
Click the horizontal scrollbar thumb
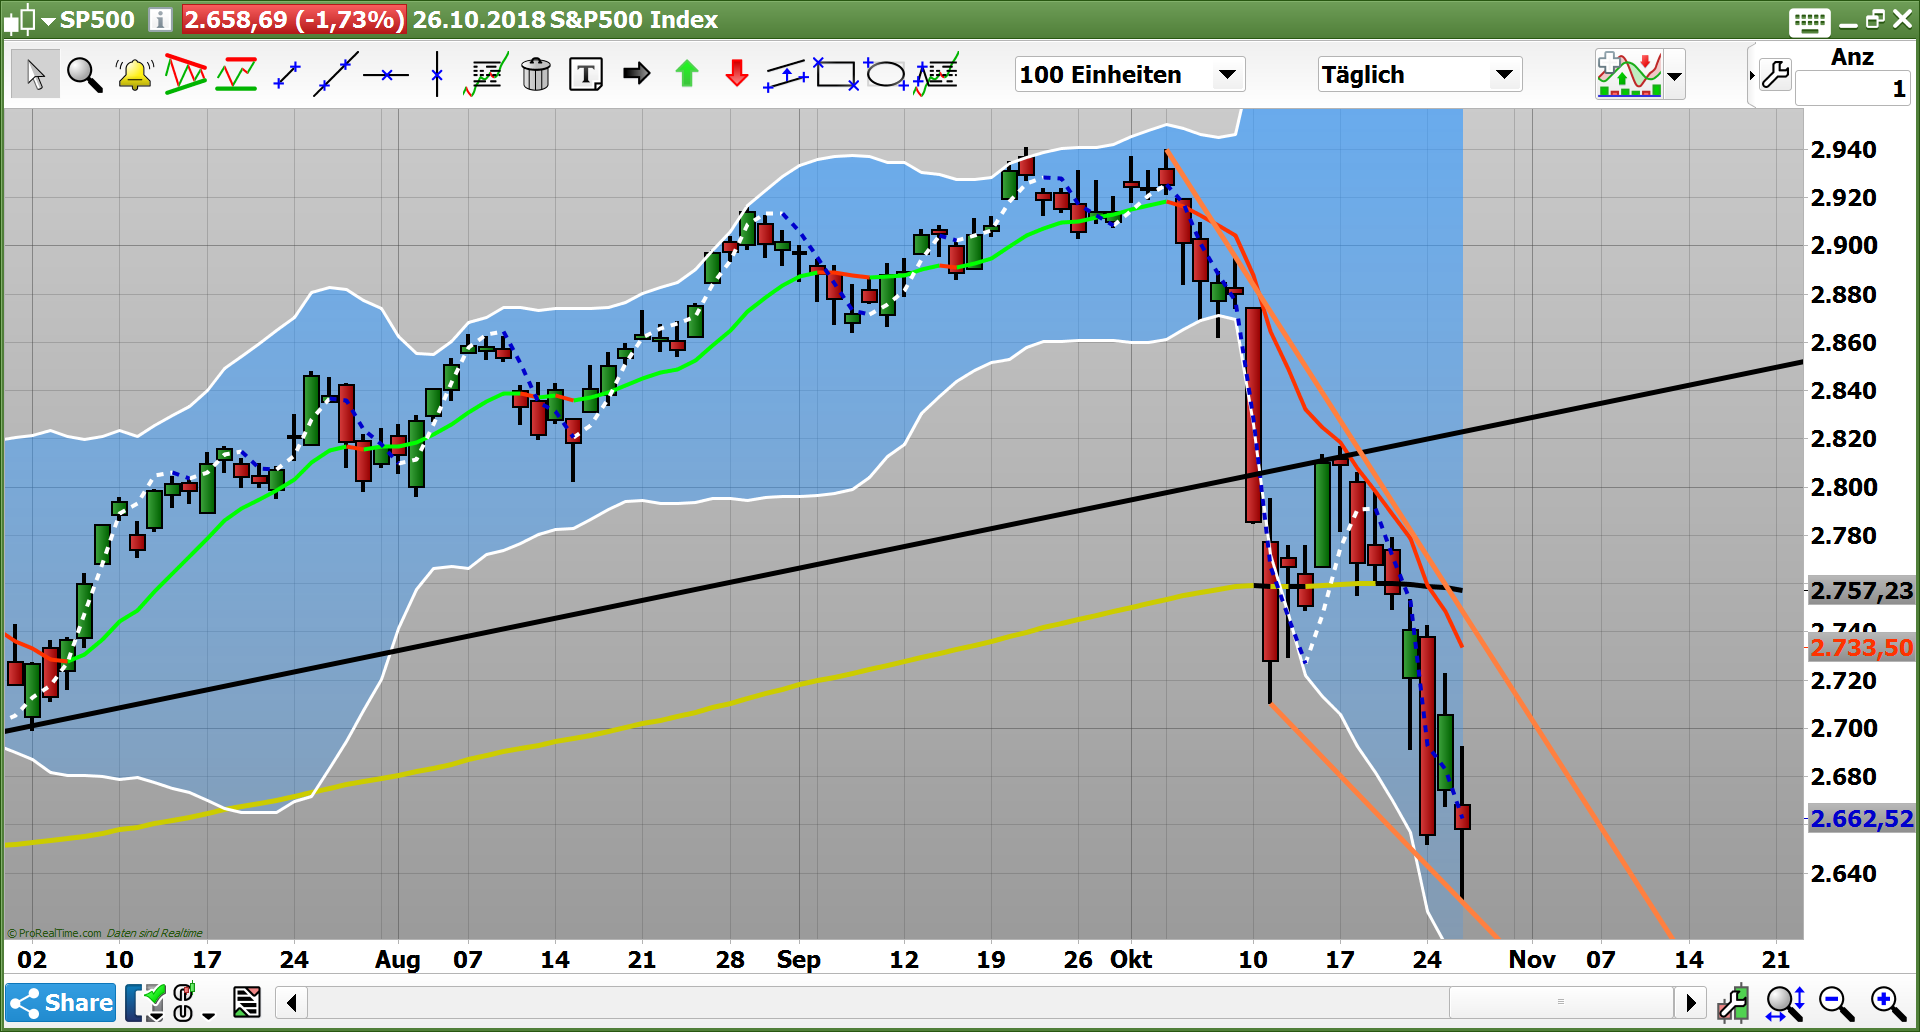tap(1560, 1001)
